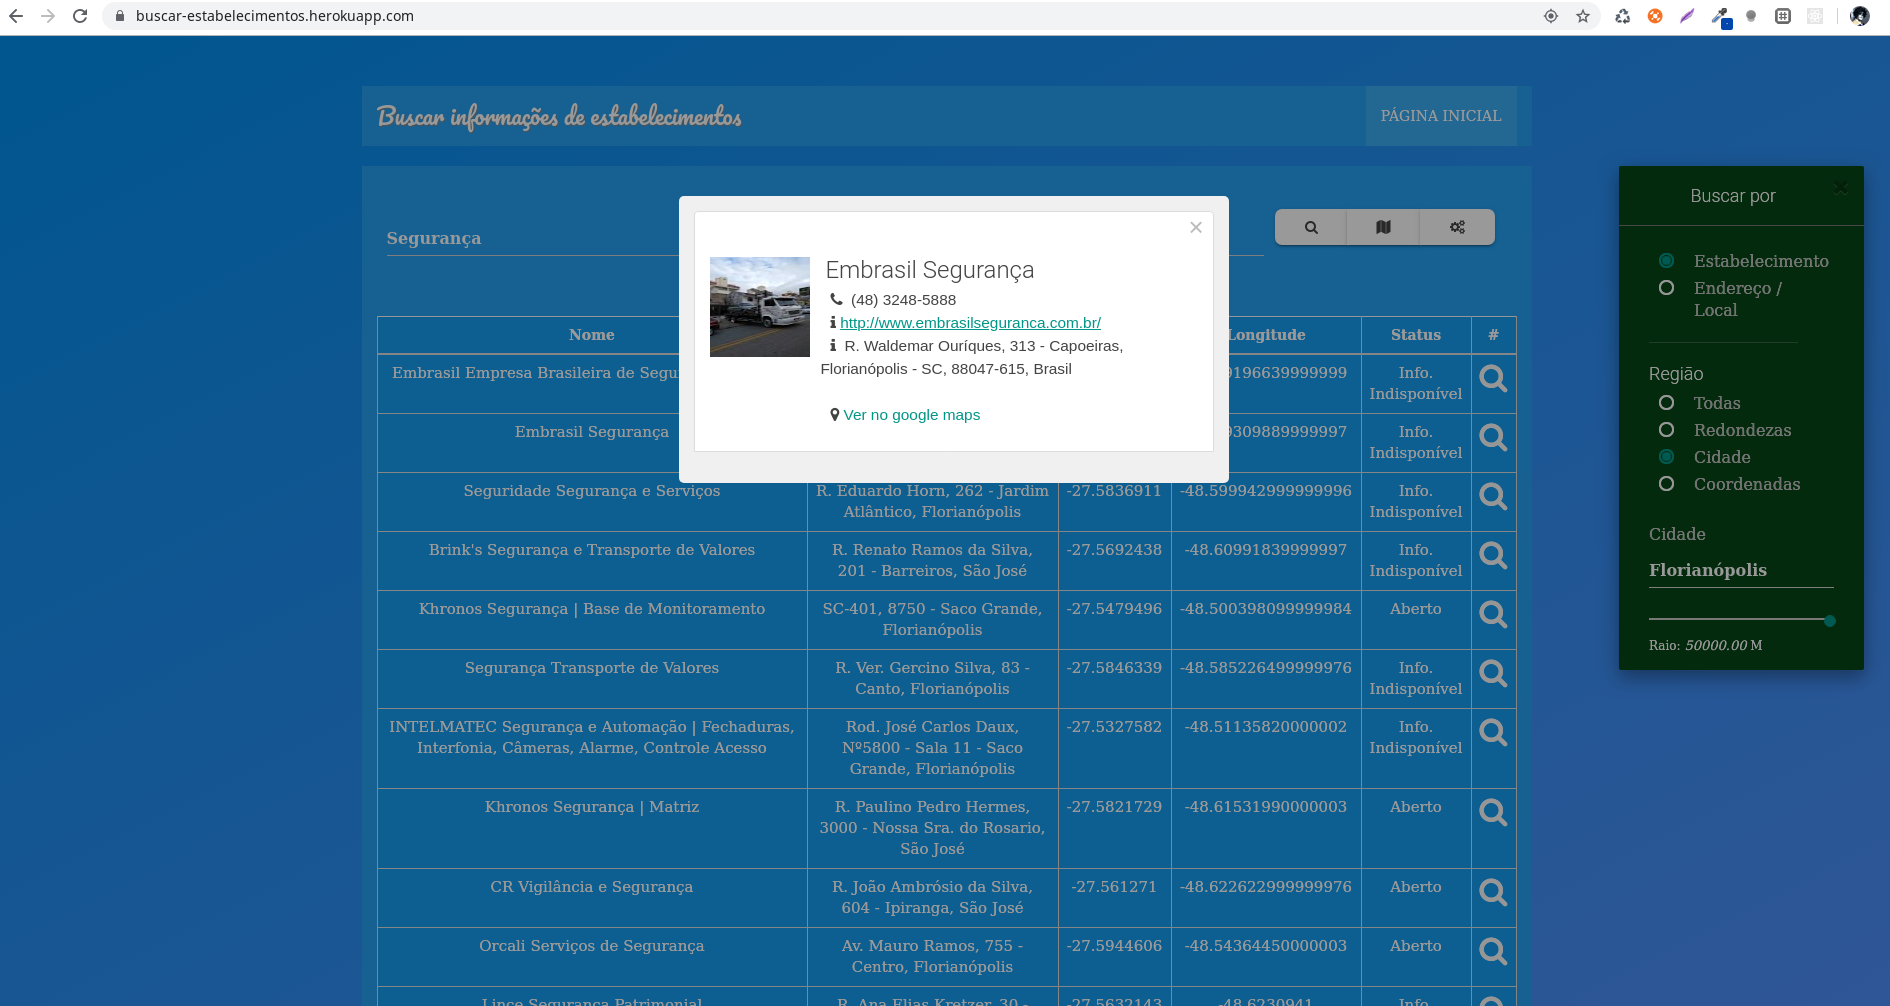The image size is (1890, 1006).
Task: Click the Status column header
Action: click(1416, 335)
